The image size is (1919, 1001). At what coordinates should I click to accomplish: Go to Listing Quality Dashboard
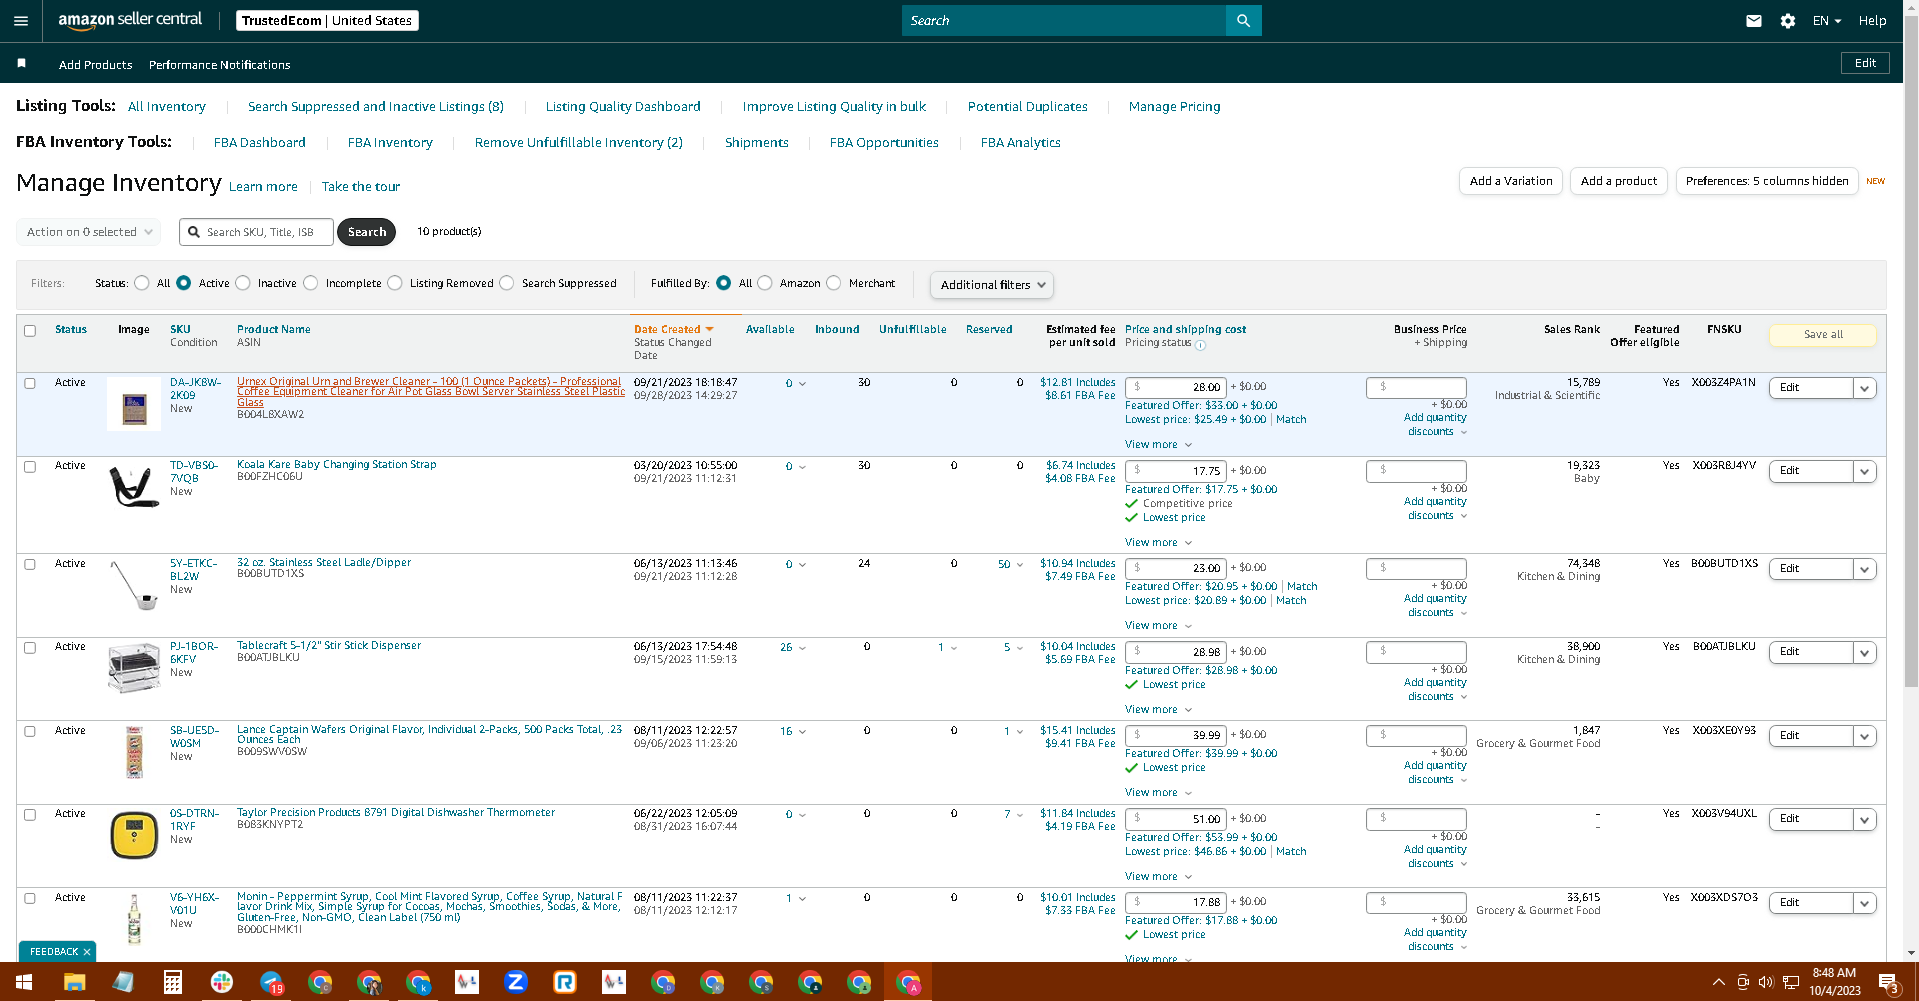click(x=623, y=106)
